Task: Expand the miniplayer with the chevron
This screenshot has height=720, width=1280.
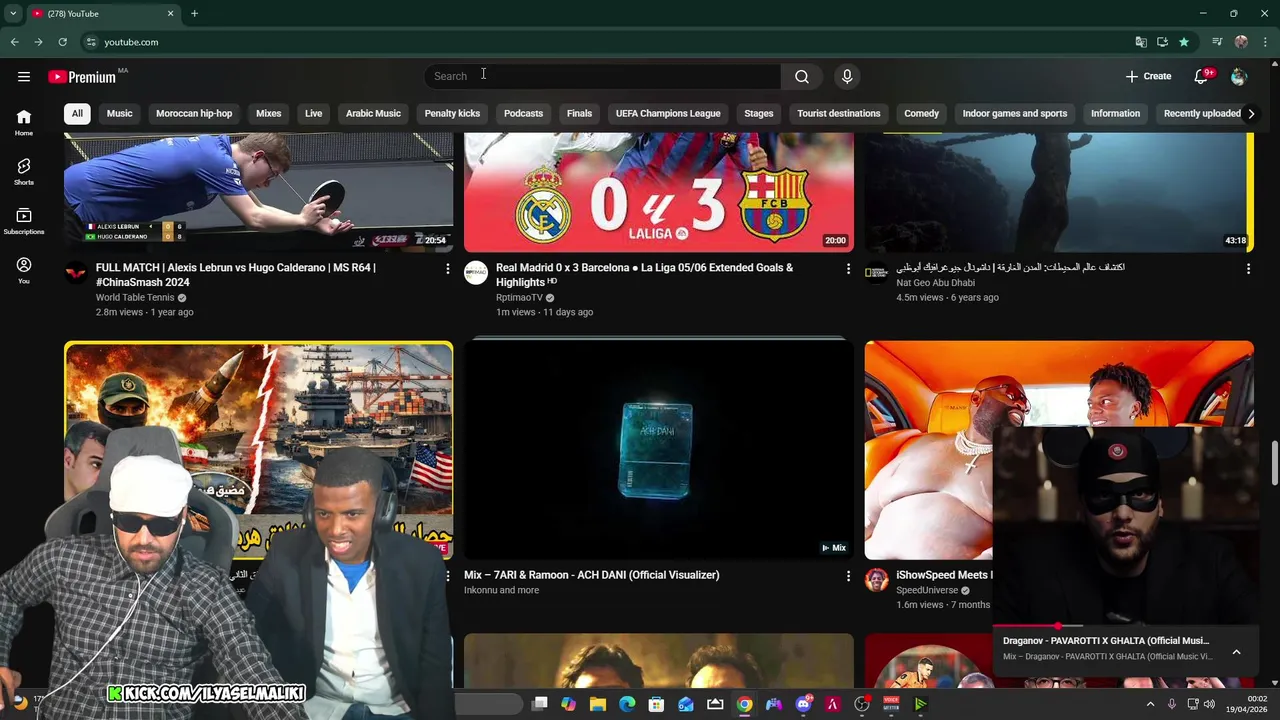Action: tap(1236, 652)
